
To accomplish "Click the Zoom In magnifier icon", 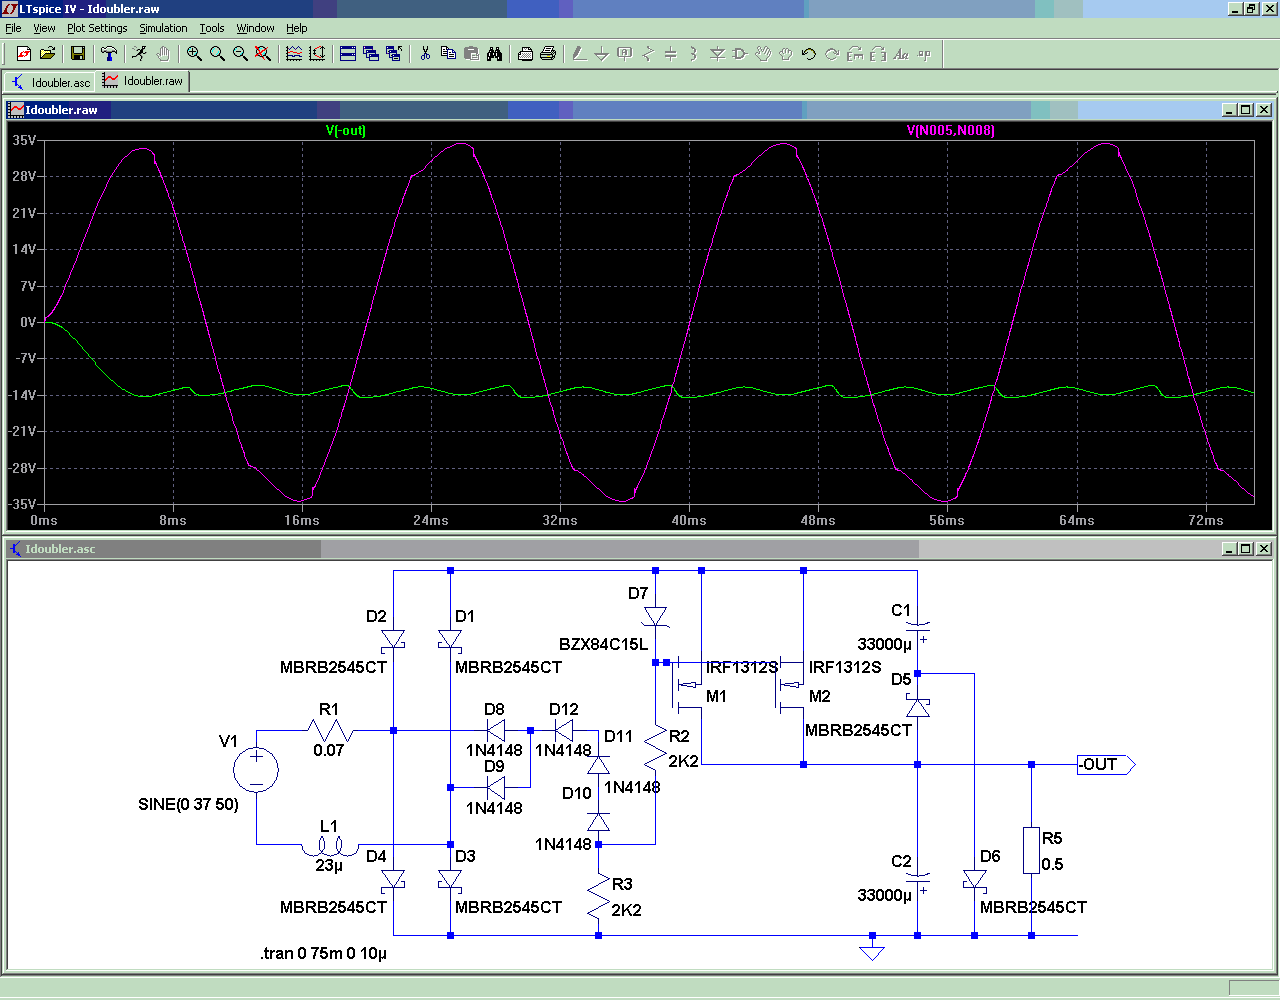I will pos(194,54).
